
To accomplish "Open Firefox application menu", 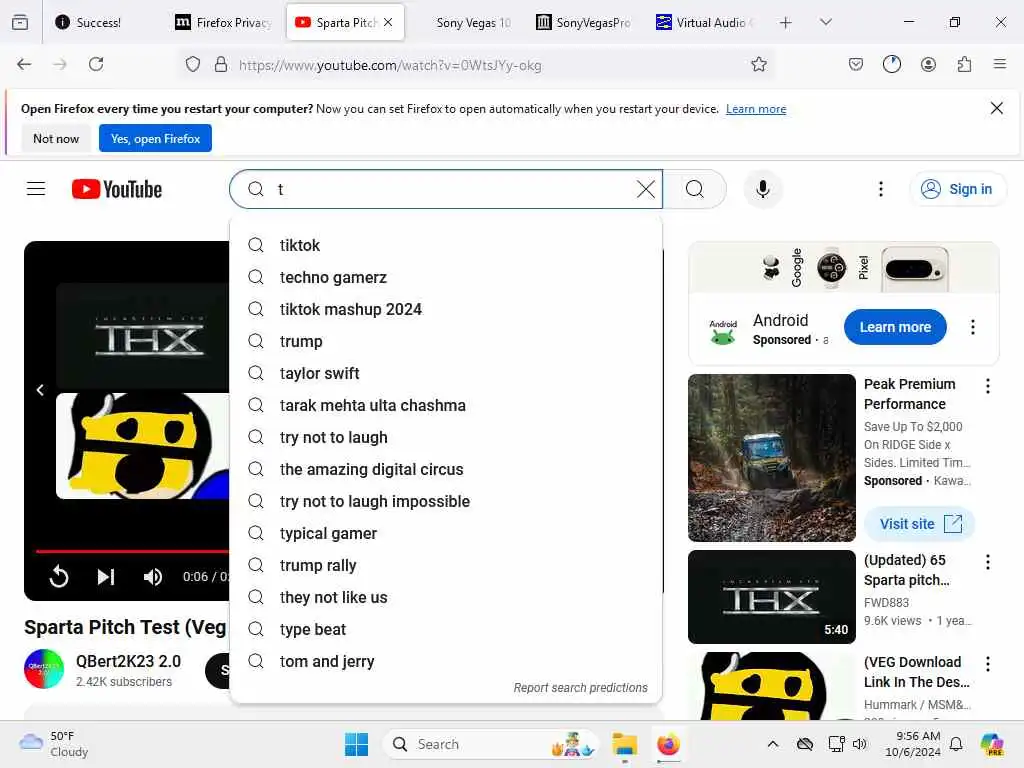I will click(x=999, y=64).
